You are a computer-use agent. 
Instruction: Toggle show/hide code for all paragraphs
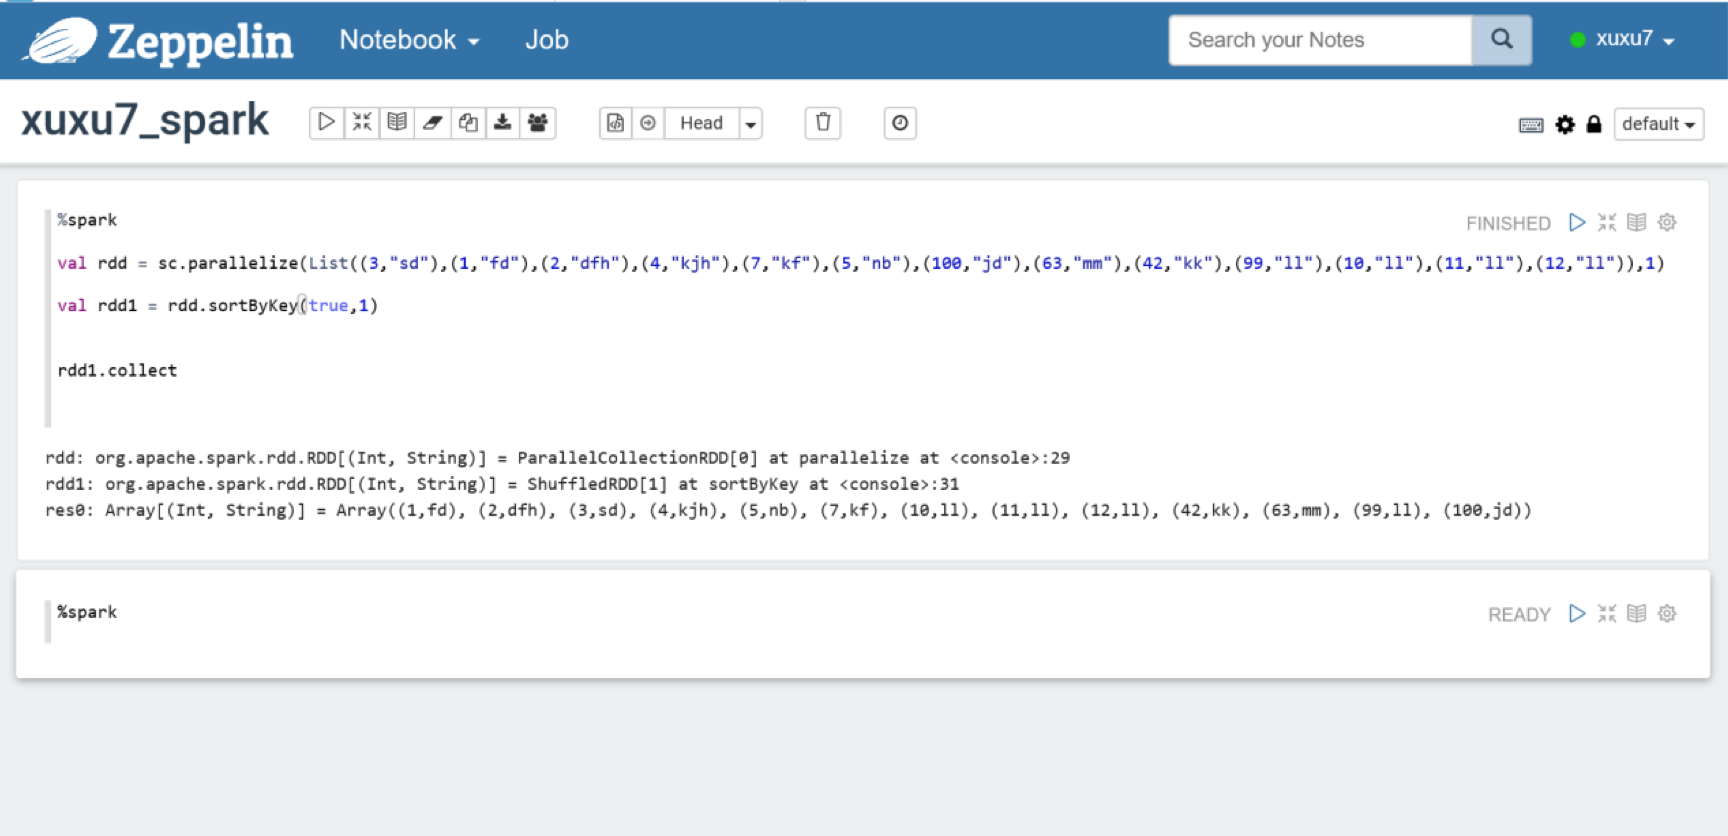[362, 123]
